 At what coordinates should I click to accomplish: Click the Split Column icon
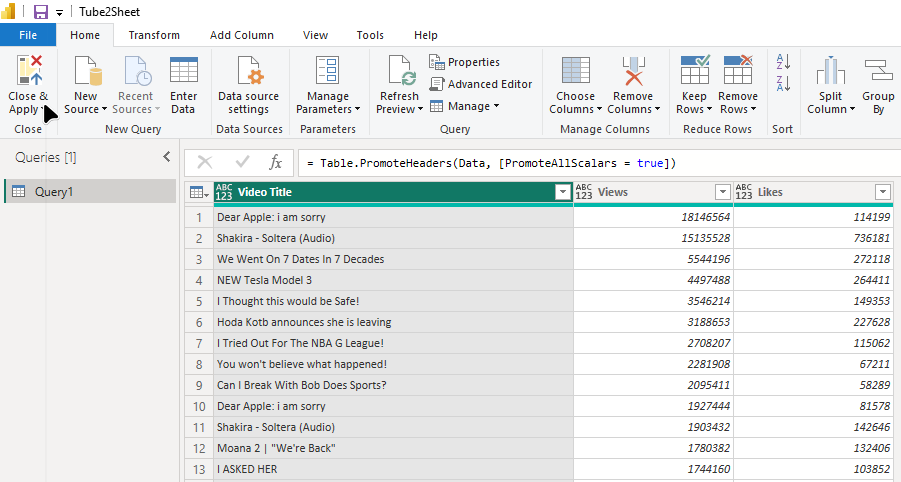[830, 70]
